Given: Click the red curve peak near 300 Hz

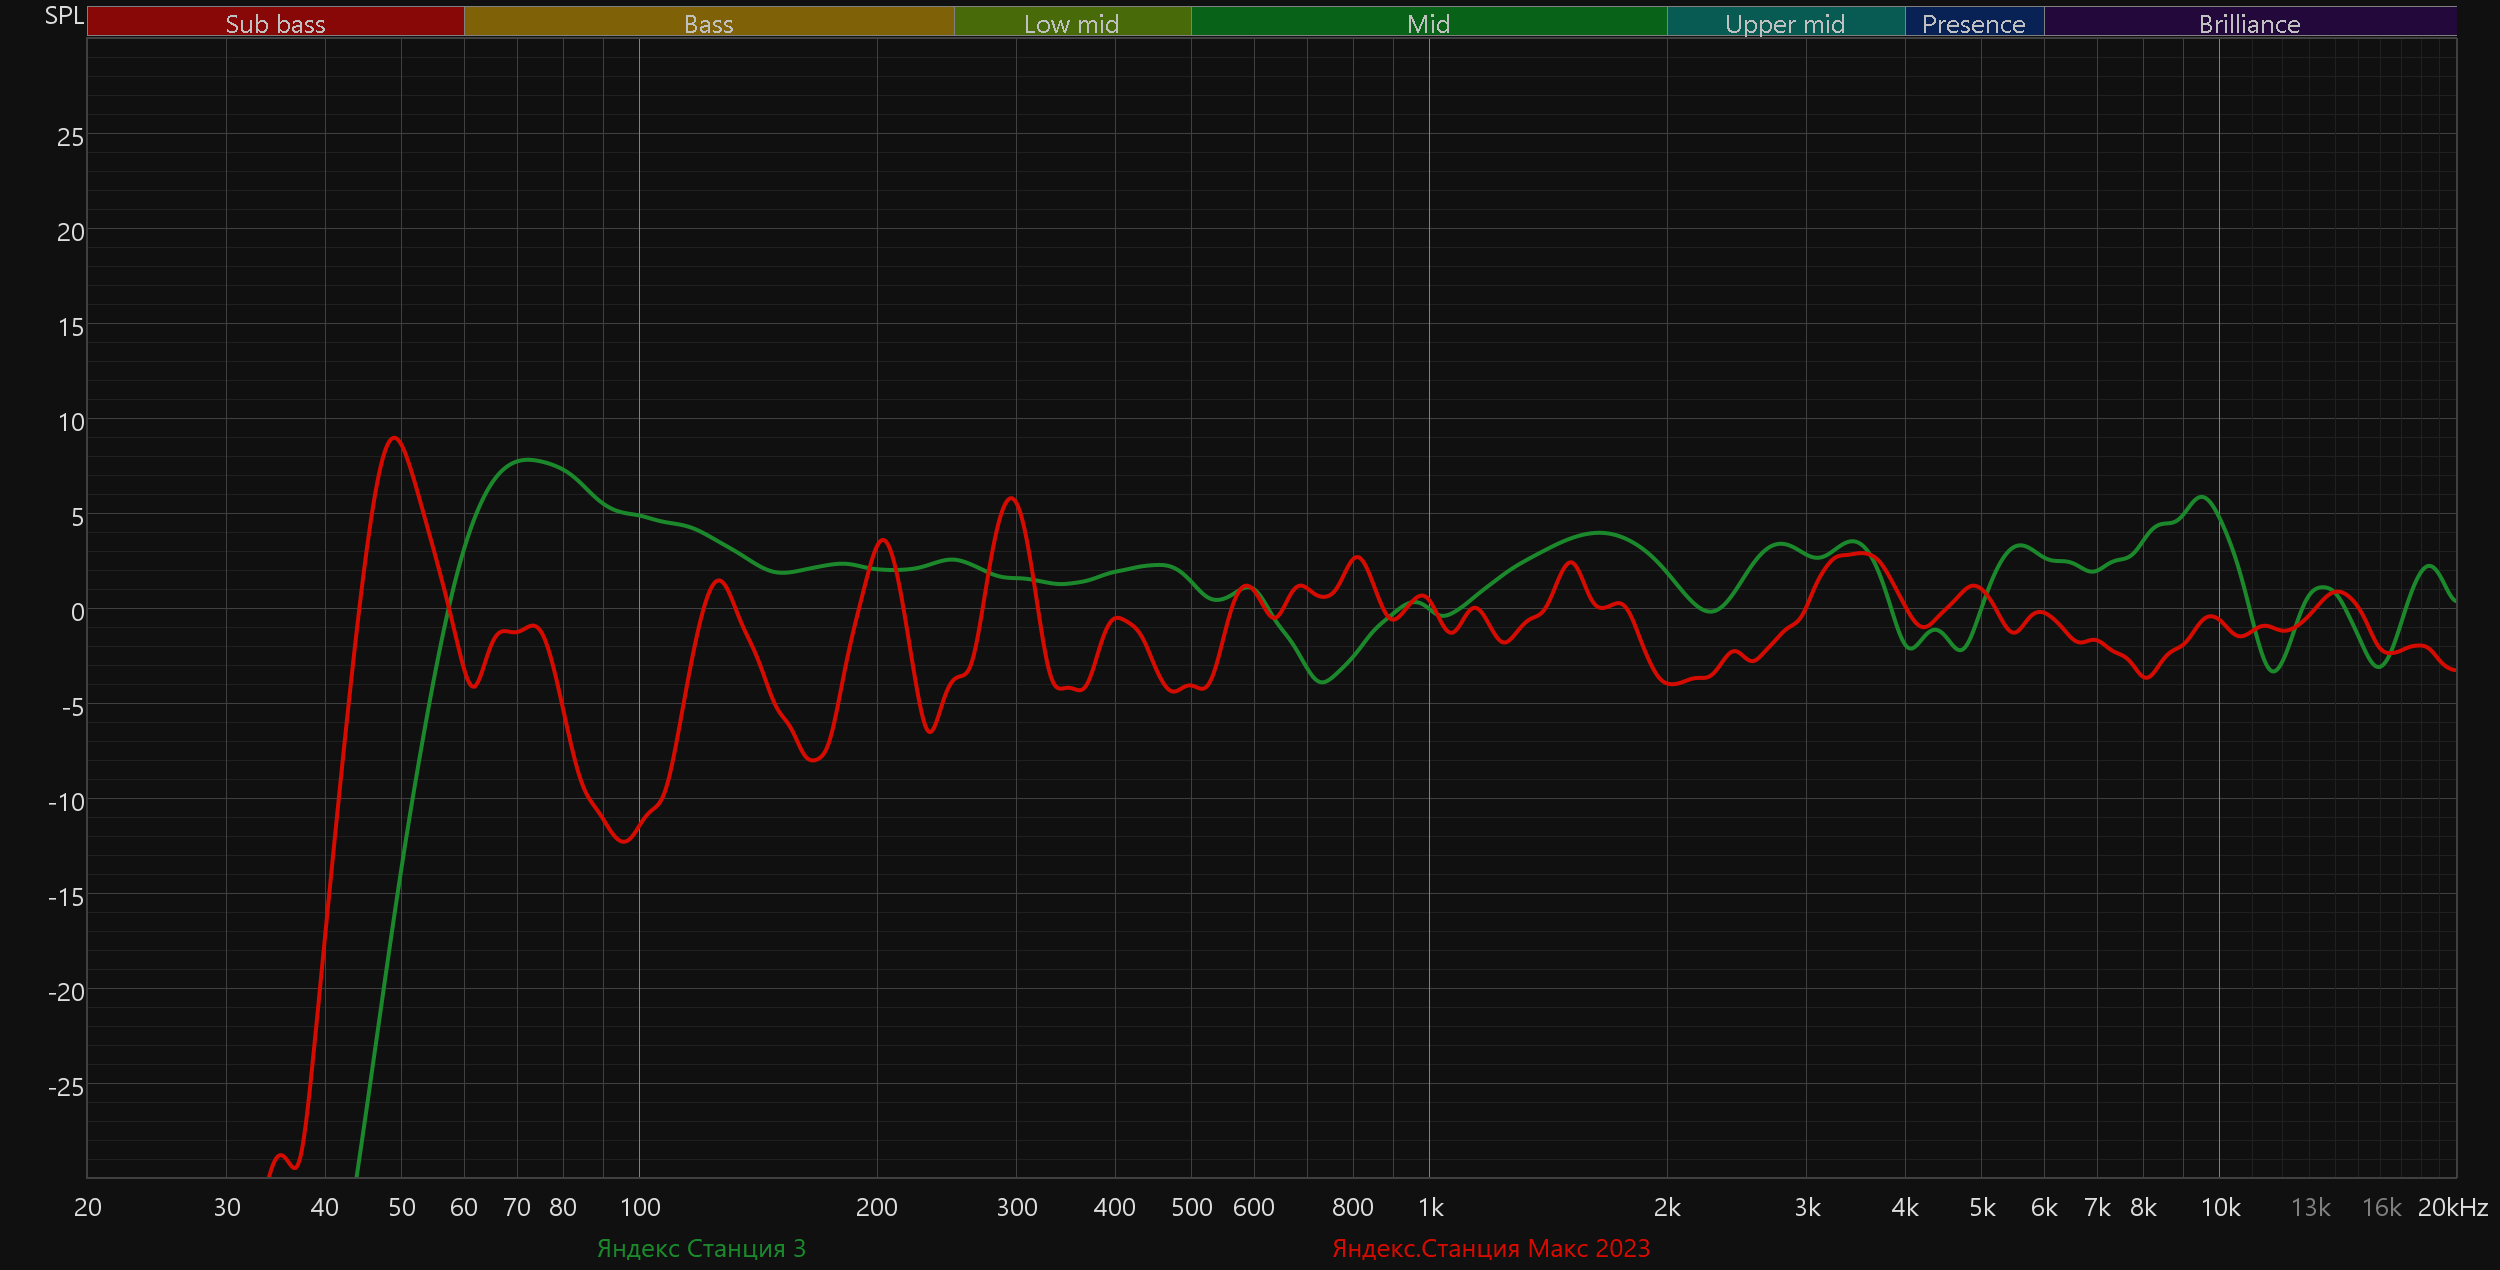Looking at the screenshot, I should [1012, 498].
